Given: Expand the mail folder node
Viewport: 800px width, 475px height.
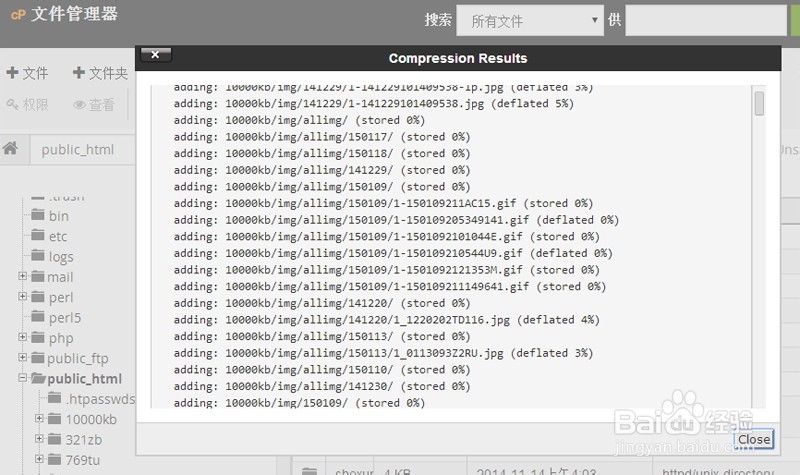Looking at the screenshot, I should pyautogui.click(x=22, y=276).
